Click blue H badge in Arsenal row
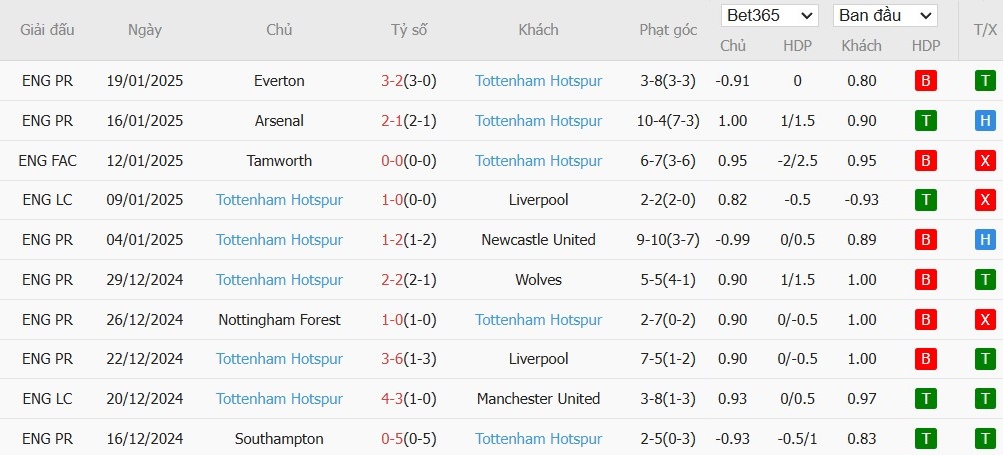The width and height of the screenshot is (1003, 455). (x=985, y=121)
